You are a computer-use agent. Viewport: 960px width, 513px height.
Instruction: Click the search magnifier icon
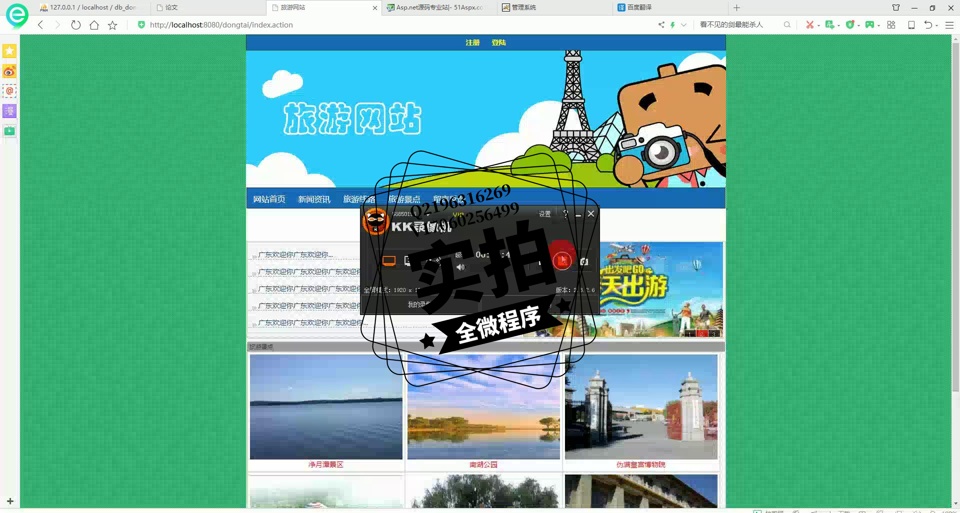tap(787, 25)
